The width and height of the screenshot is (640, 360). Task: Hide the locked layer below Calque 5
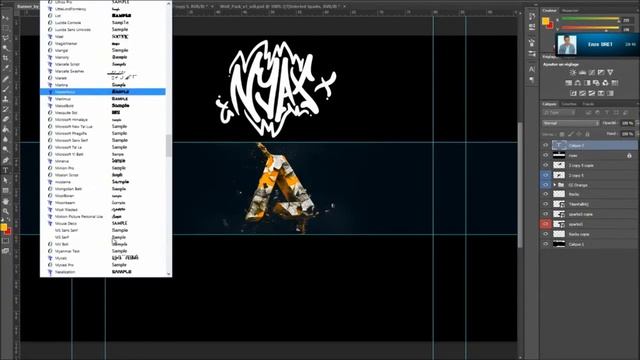point(546,155)
